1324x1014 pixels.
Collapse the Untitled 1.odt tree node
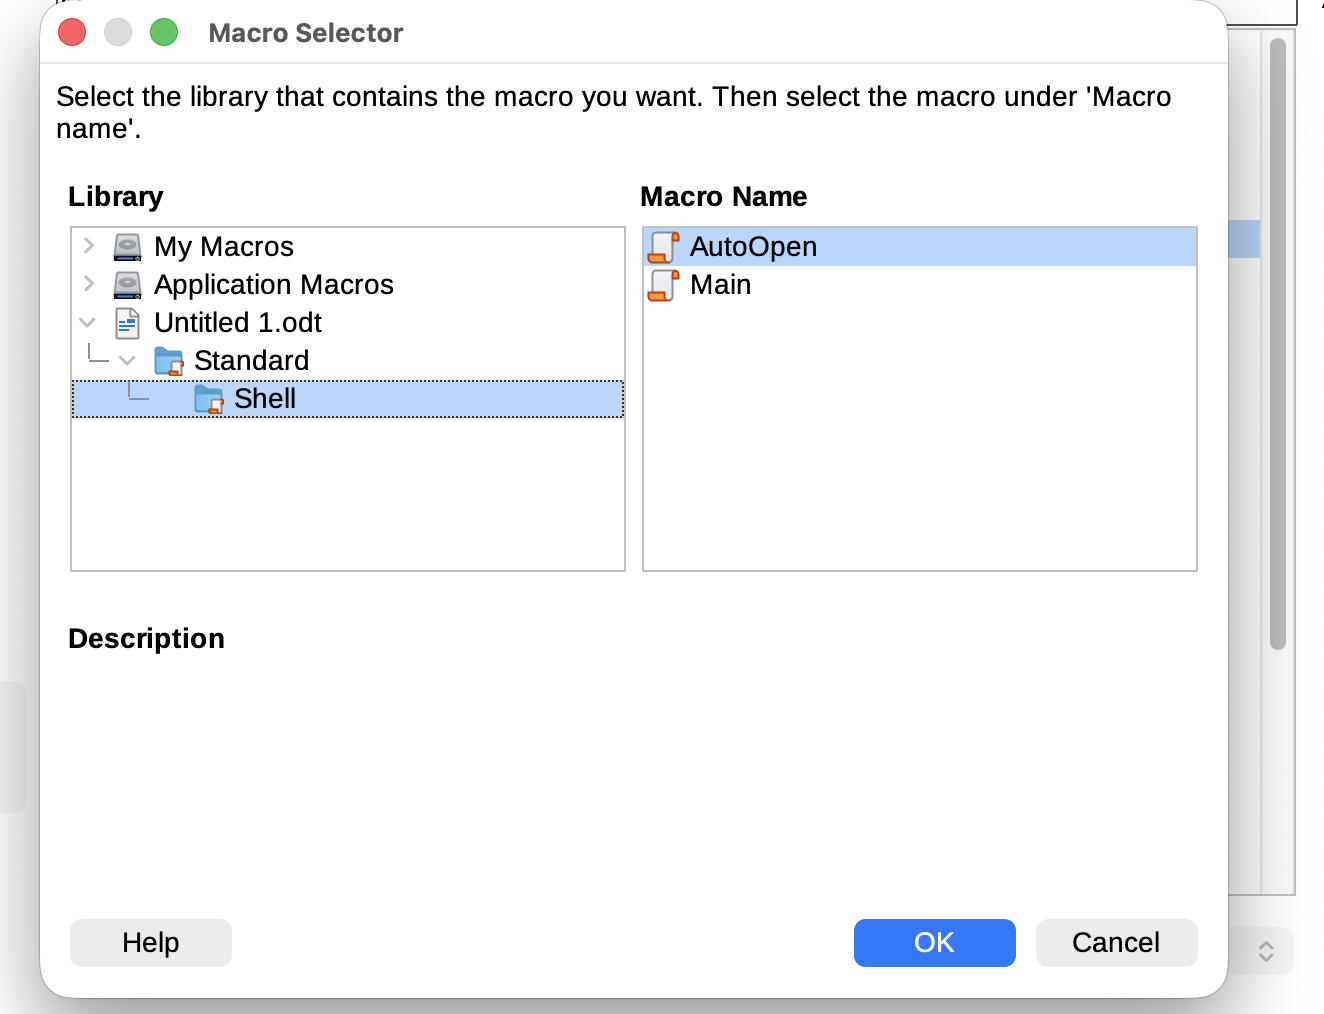tap(88, 322)
